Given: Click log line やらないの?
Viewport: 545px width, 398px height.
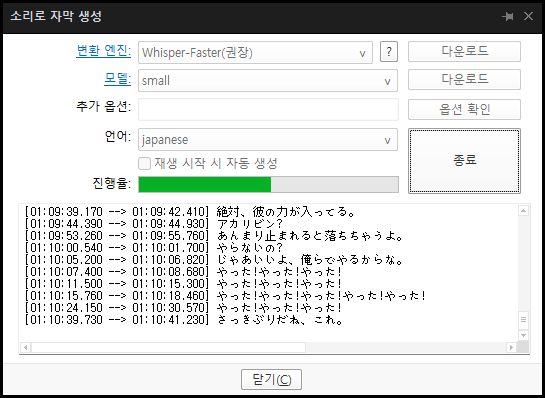Looking at the screenshot, I should pyautogui.click(x=154, y=248).
